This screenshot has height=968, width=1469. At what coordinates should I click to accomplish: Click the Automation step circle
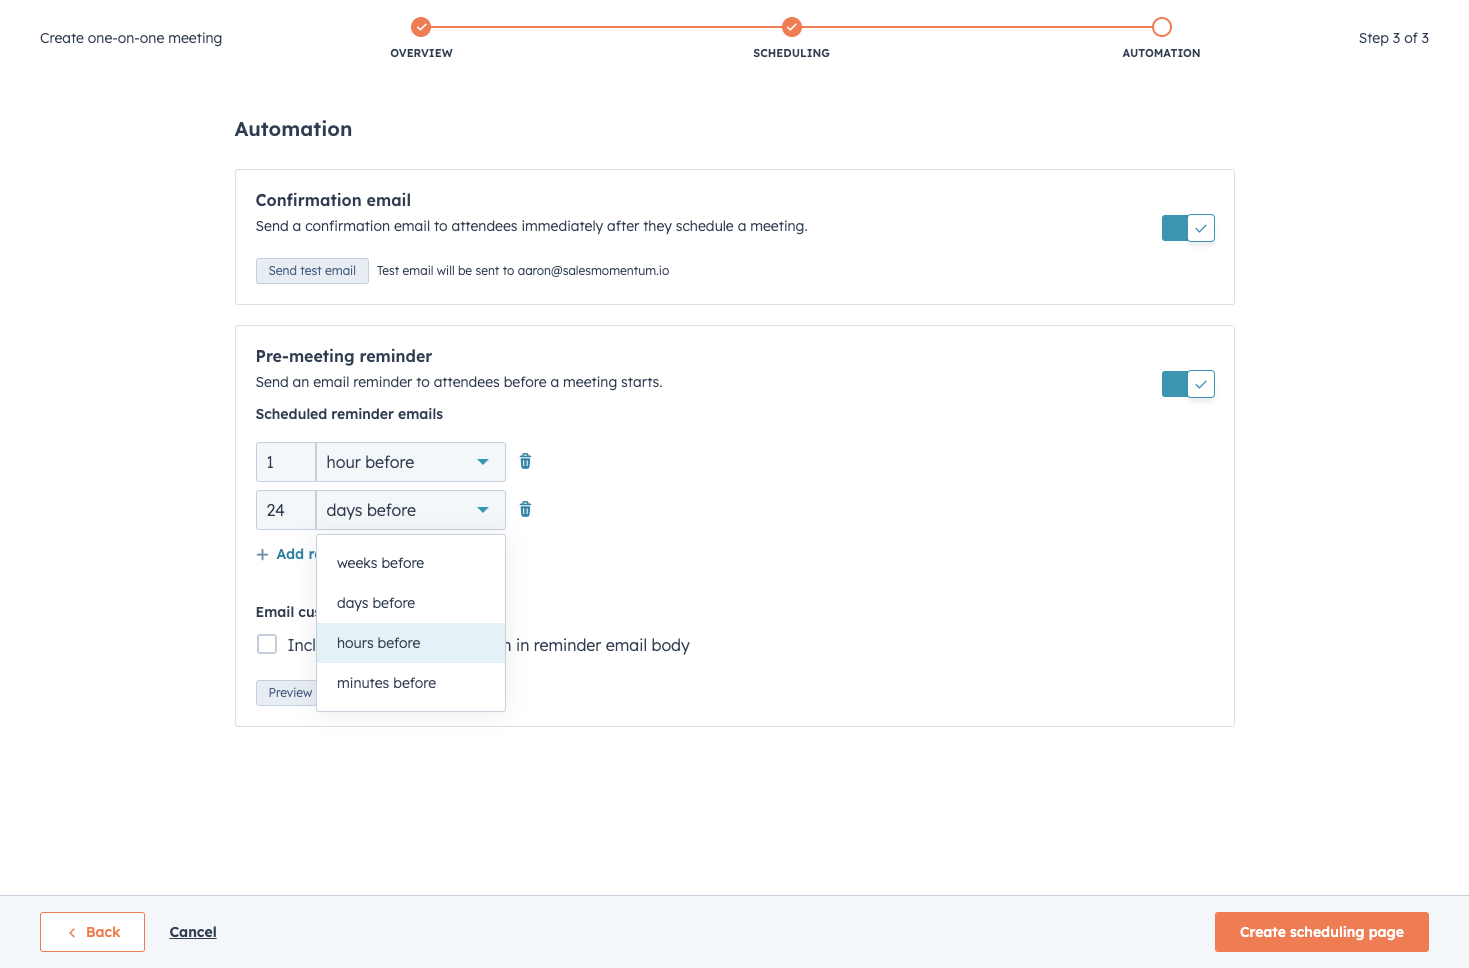click(1161, 27)
